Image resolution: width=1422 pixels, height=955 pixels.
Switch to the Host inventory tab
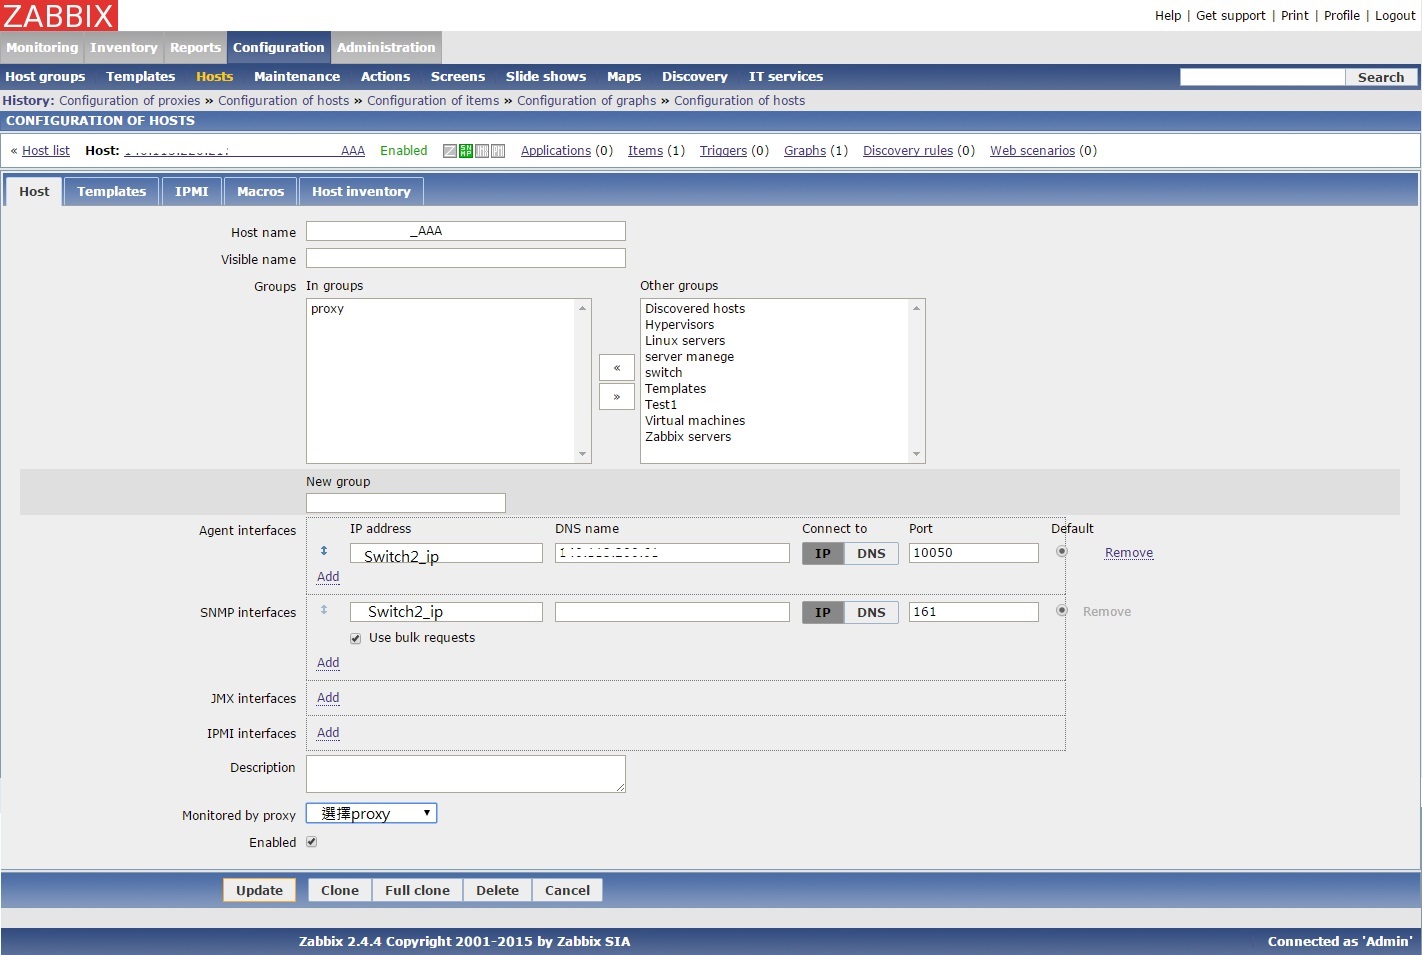pos(361,192)
